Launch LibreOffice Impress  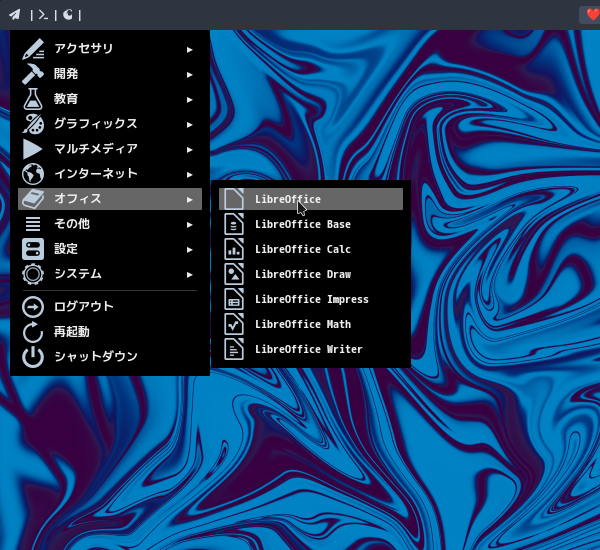point(311,299)
